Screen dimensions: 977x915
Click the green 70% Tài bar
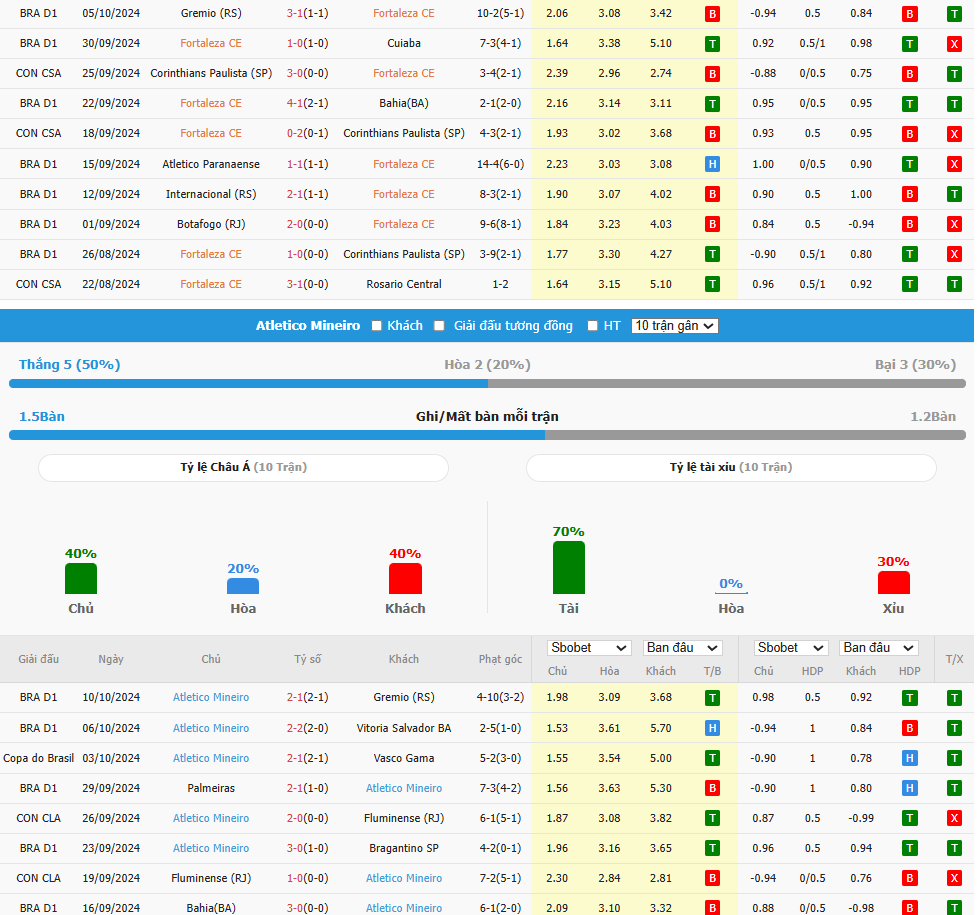(x=569, y=567)
